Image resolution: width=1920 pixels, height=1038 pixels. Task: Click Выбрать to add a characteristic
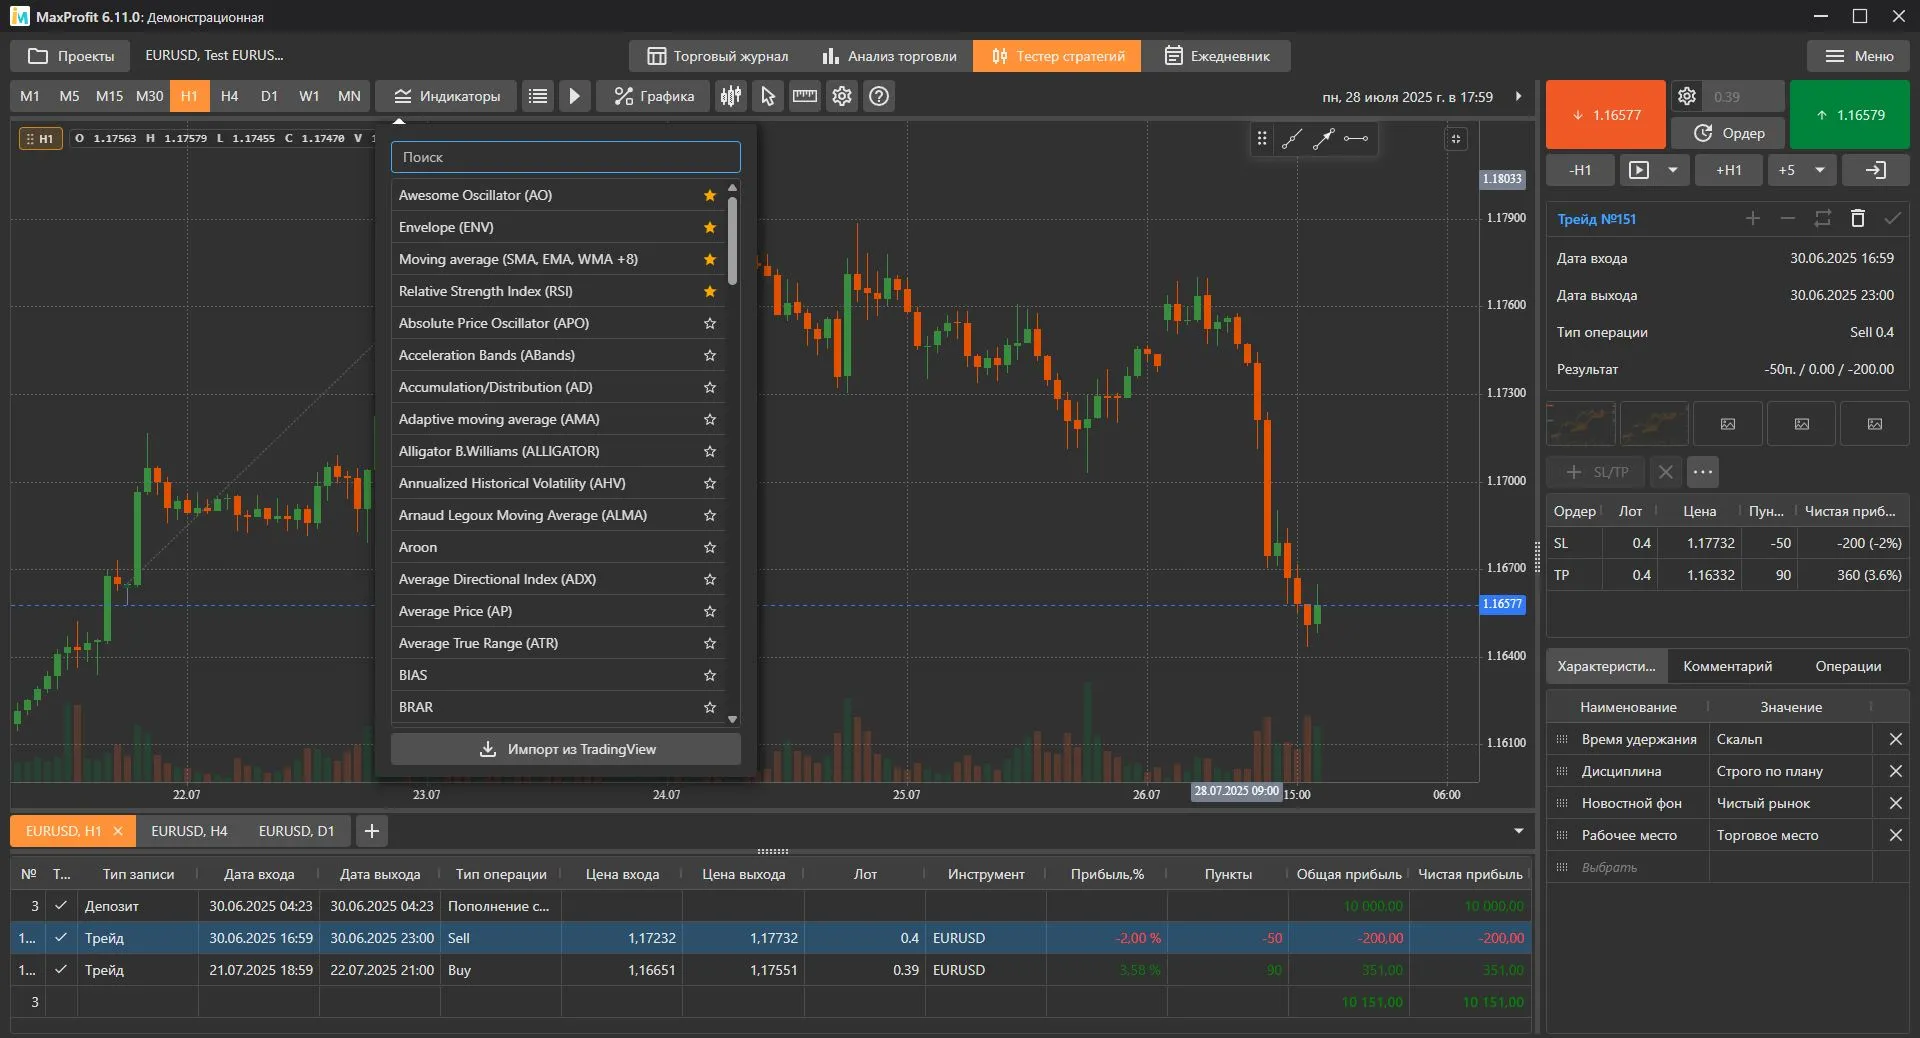(1609, 867)
